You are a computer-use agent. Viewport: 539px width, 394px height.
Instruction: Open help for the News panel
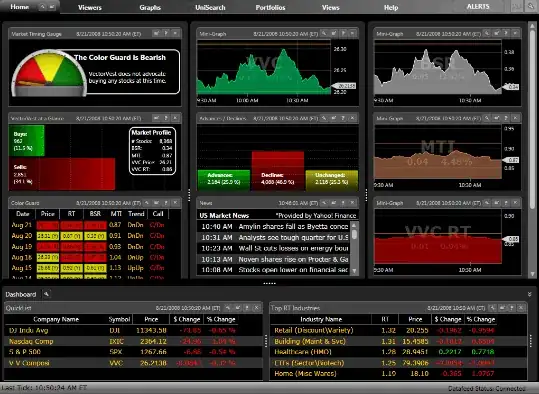coord(343,203)
